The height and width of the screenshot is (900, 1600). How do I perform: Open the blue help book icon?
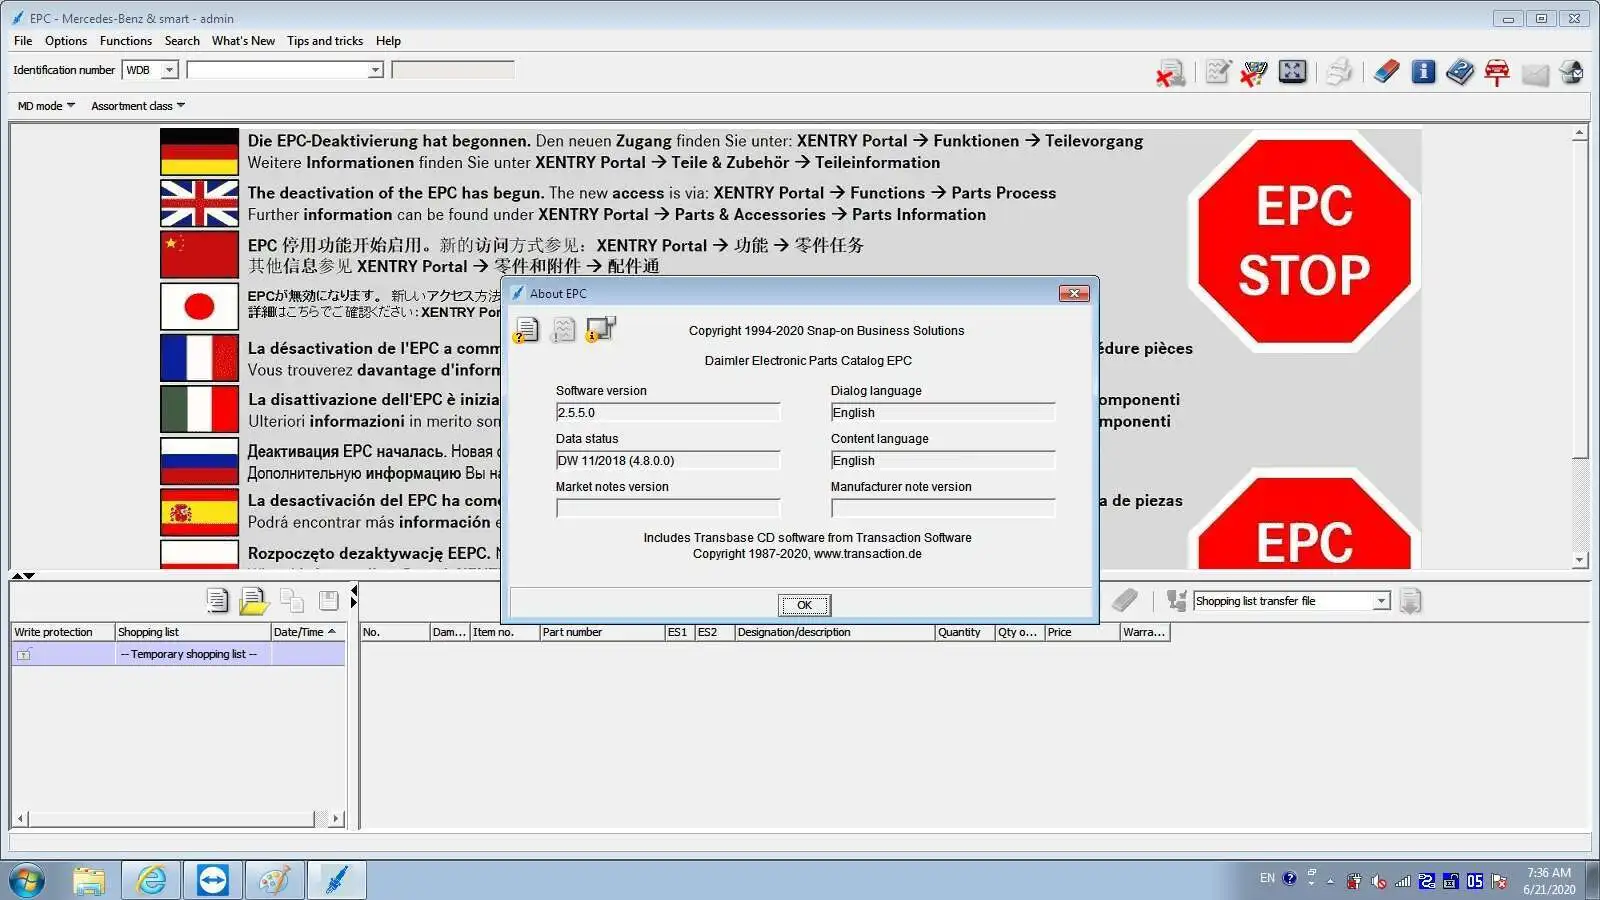tap(1460, 72)
